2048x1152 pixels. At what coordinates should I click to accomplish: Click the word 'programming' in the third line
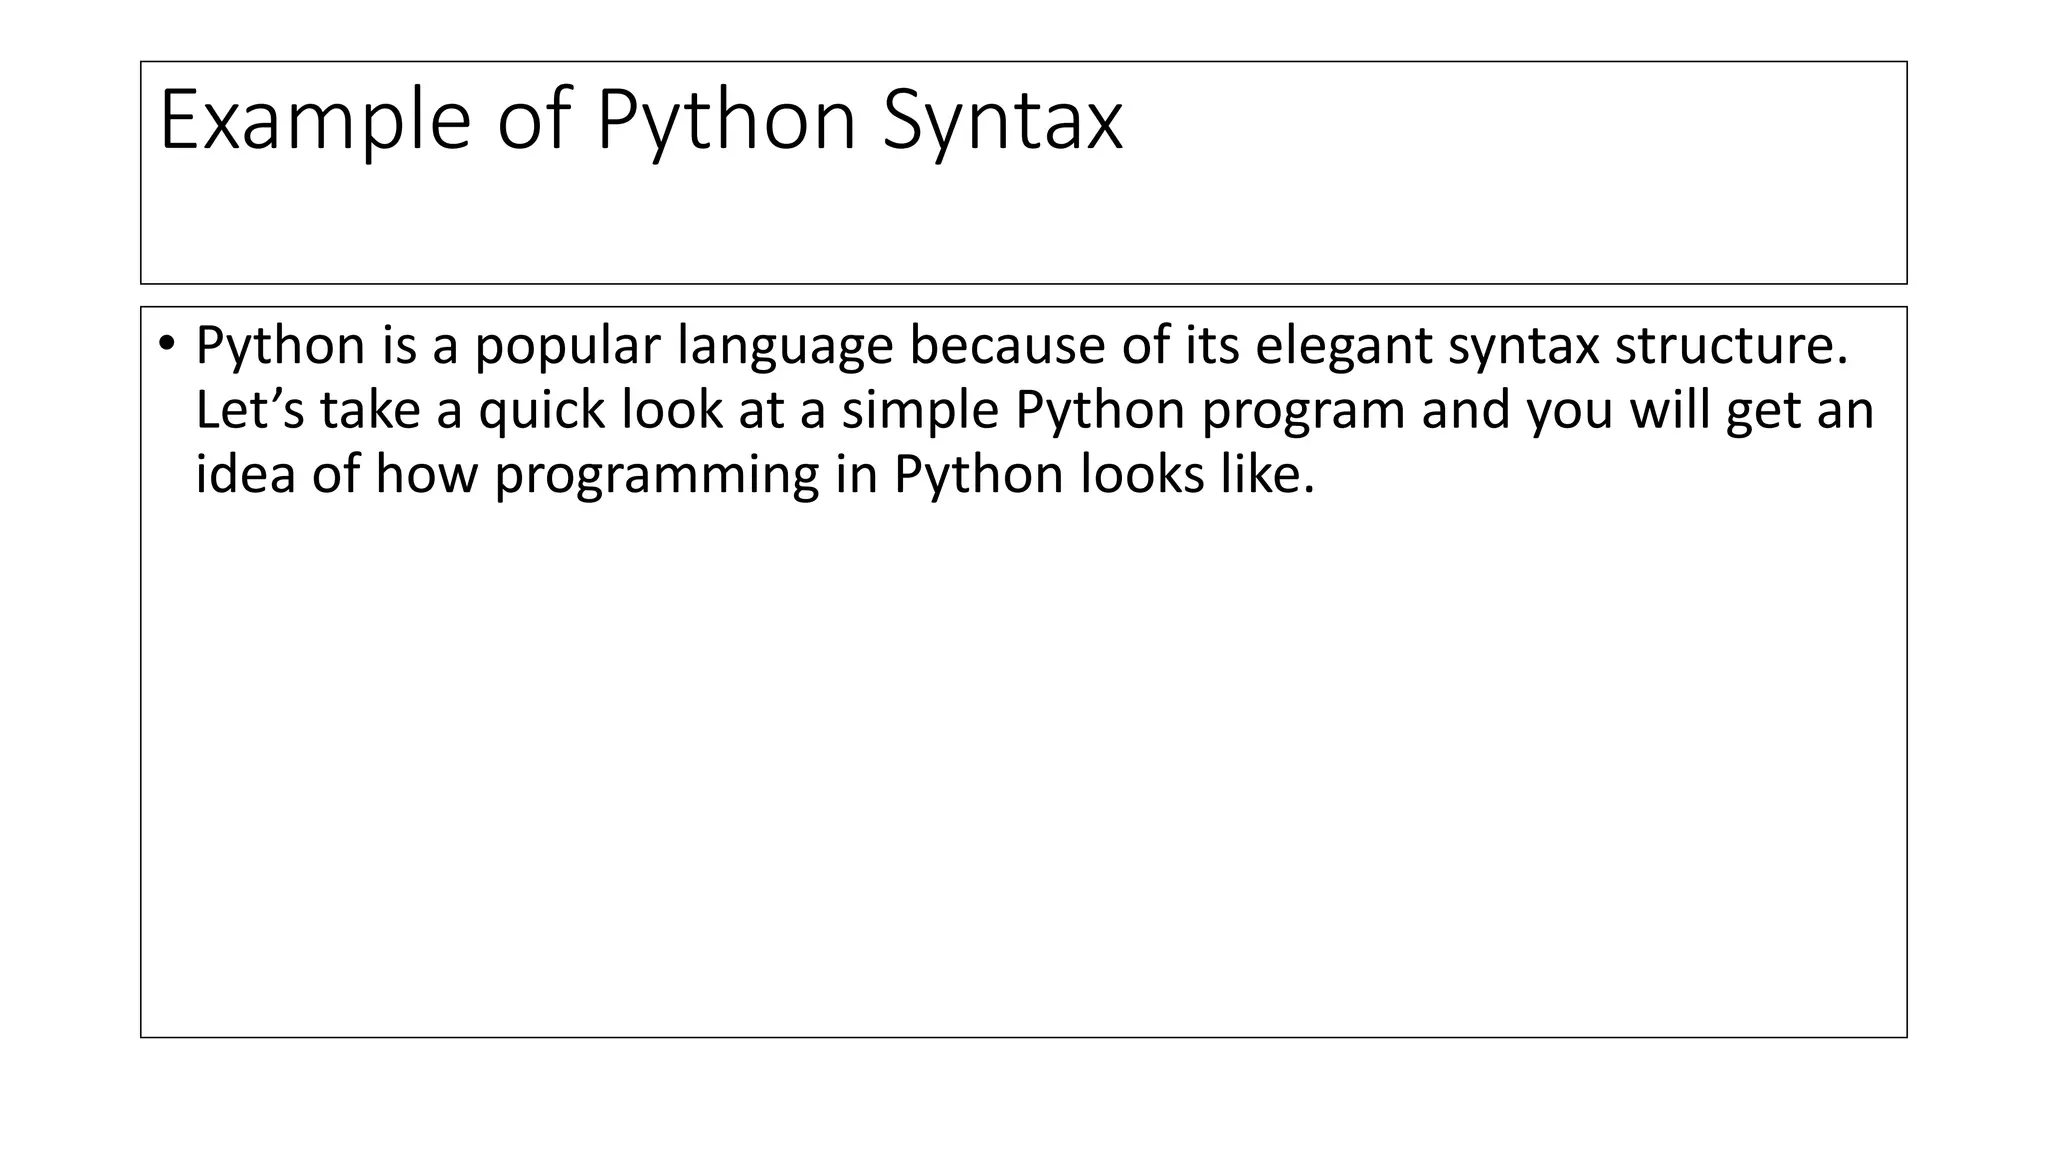point(656,474)
